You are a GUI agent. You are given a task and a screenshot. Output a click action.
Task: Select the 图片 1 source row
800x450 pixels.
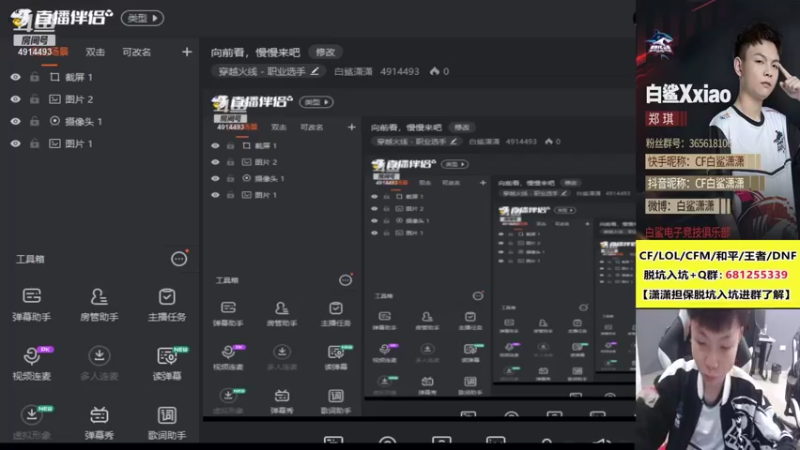(99, 143)
